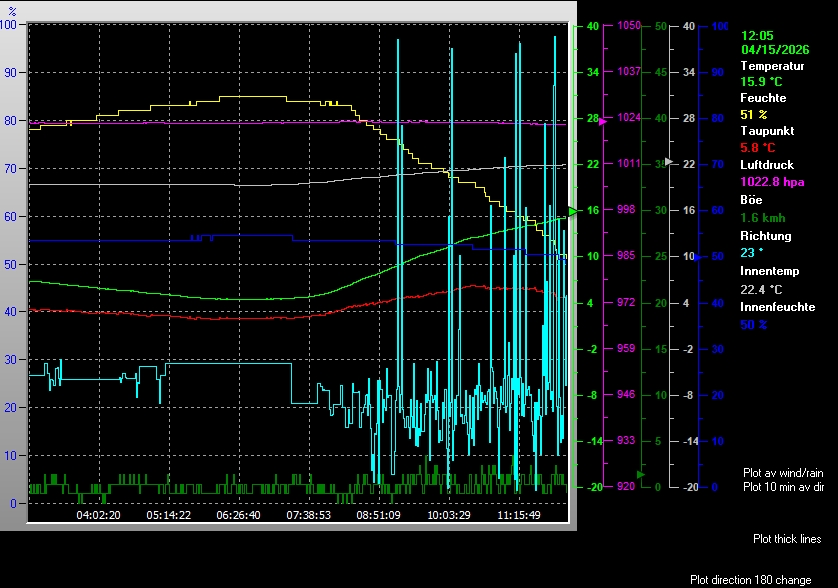Image resolution: width=838 pixels, height=588 pixels.
Task: Click the 1022.8 hpa pressure reading
Action: point(772,182)
